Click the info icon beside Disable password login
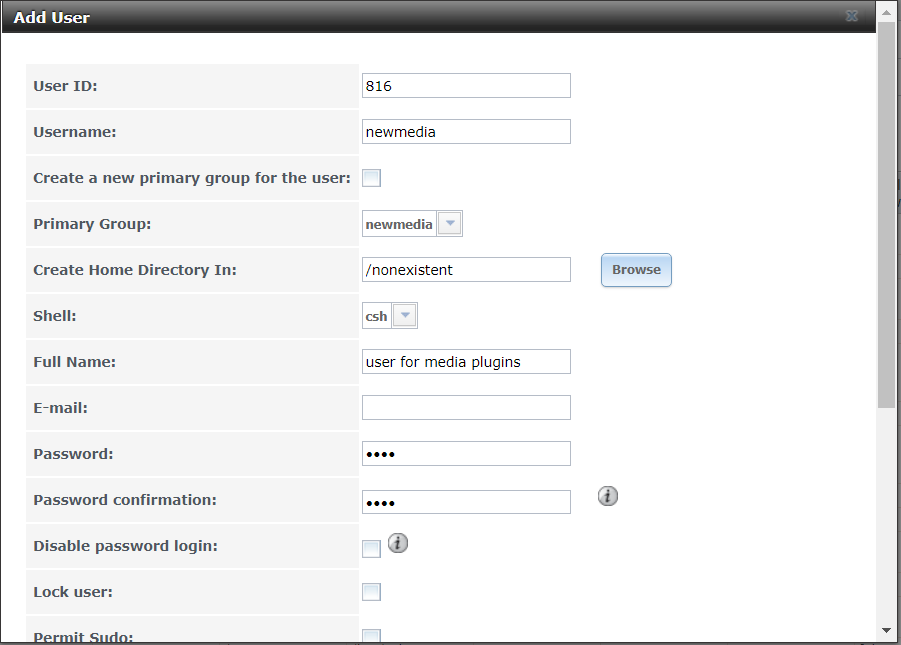The image size is (901, 645). point(398,543)
